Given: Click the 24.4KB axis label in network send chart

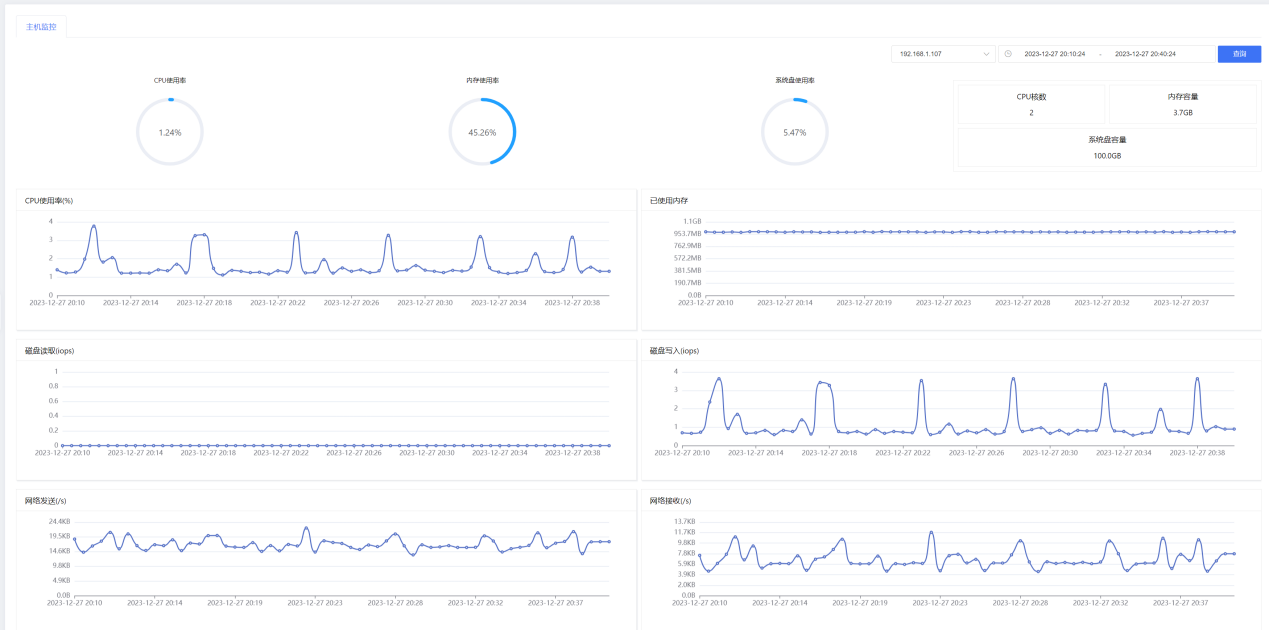Looking at the screenshot, I should coord(59,522).
